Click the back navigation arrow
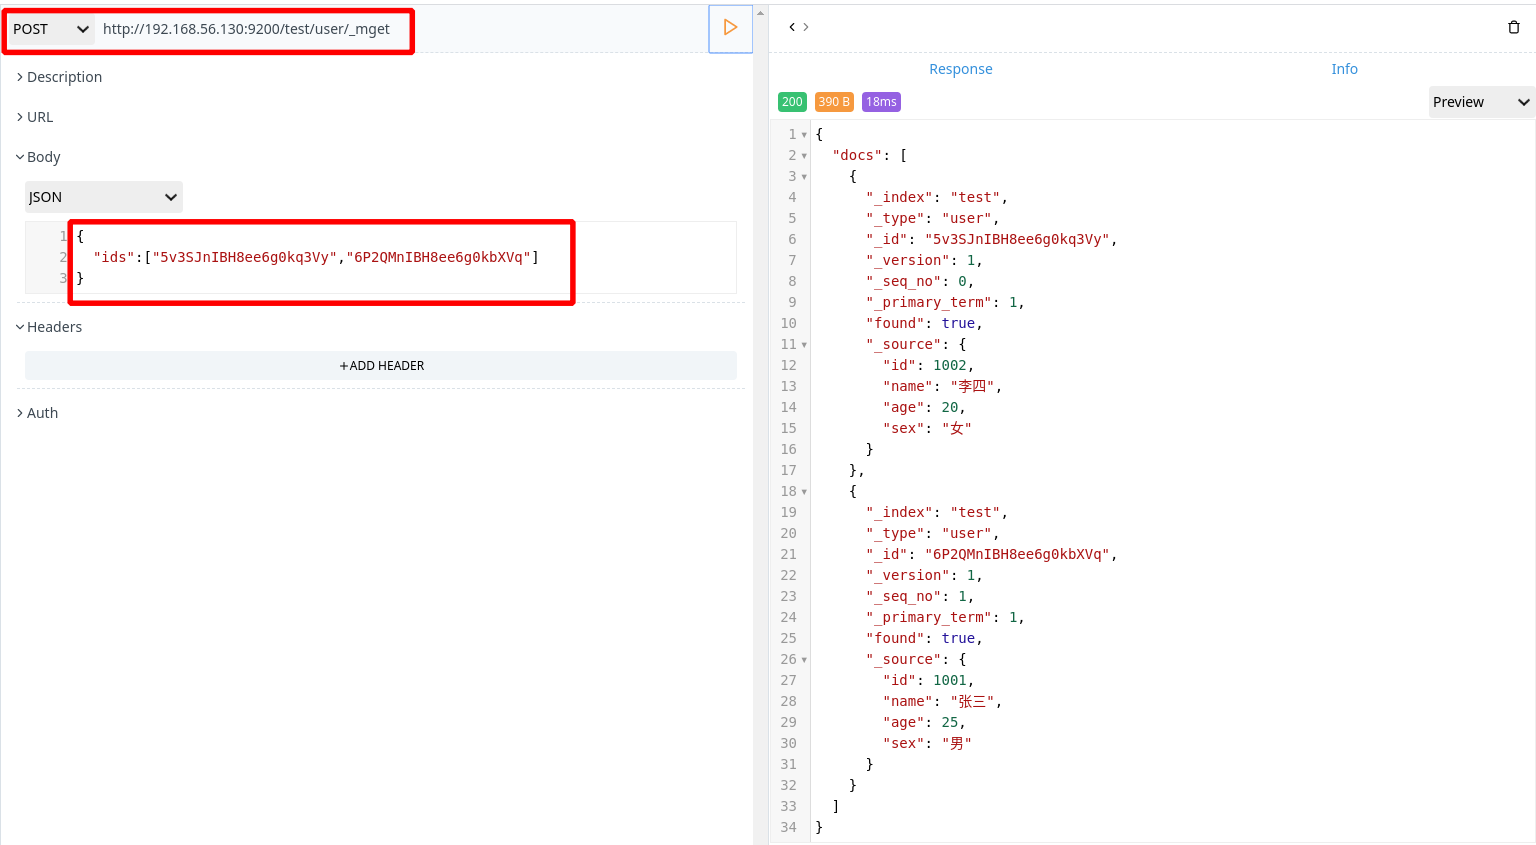 point(790,27)
